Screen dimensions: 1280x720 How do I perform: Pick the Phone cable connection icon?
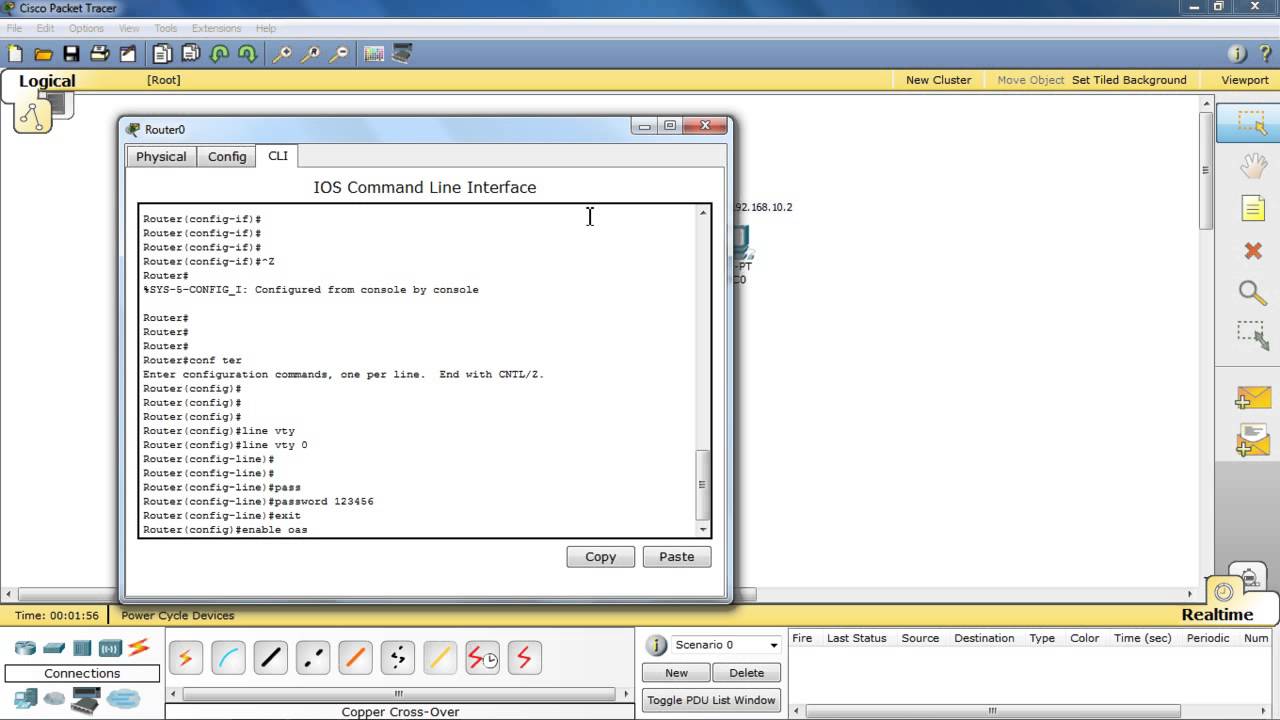coord(398,658)
